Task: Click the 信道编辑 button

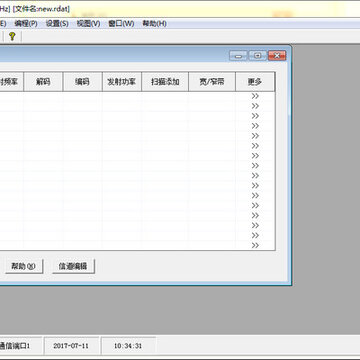Action: [73, 266]
